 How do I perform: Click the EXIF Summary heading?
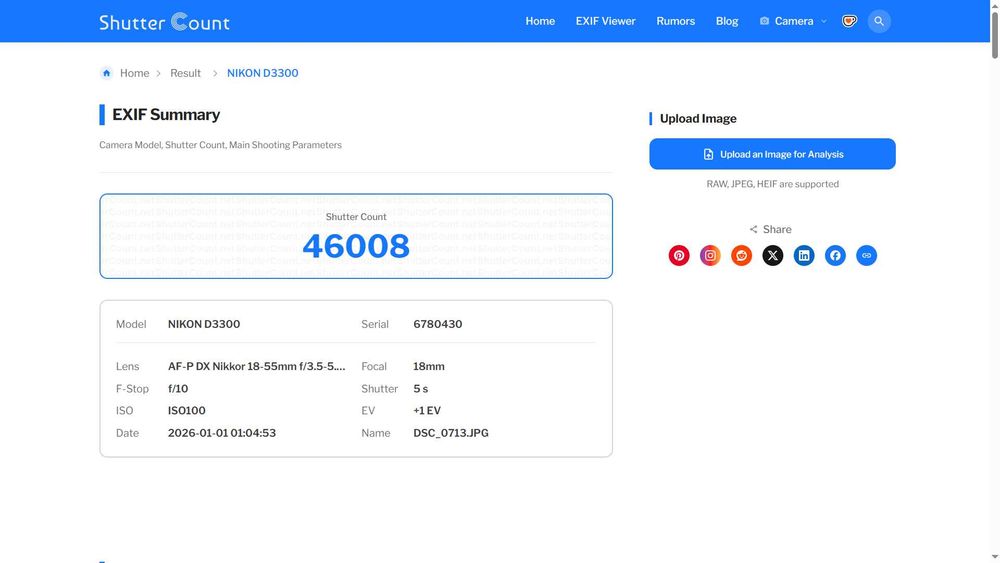point(166,115)
